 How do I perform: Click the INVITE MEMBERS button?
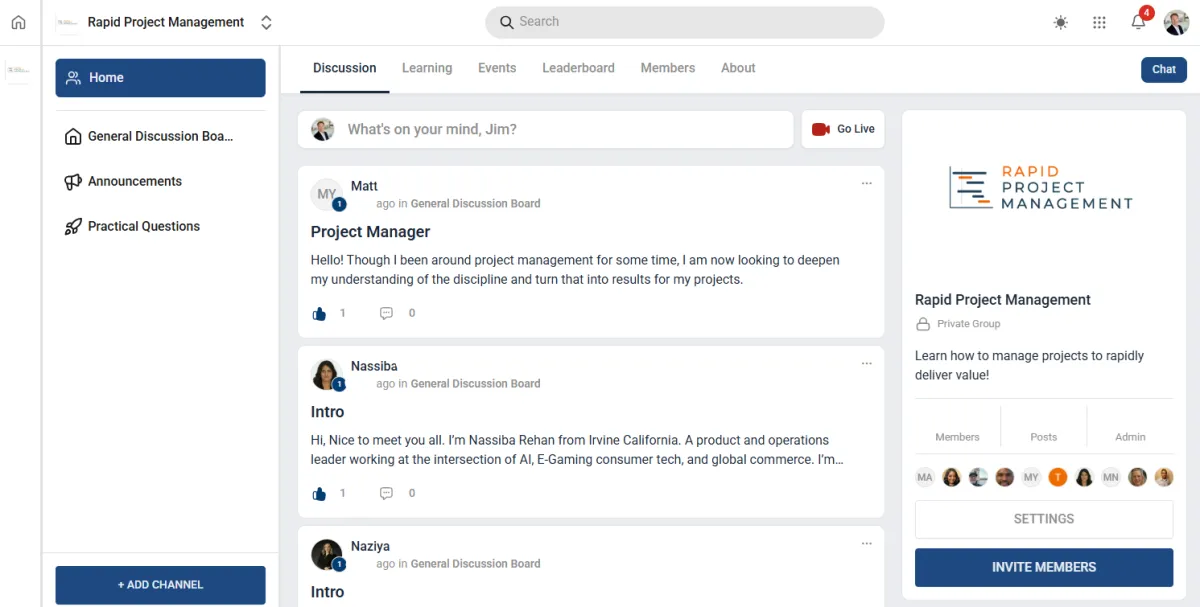pos(1044,567)
